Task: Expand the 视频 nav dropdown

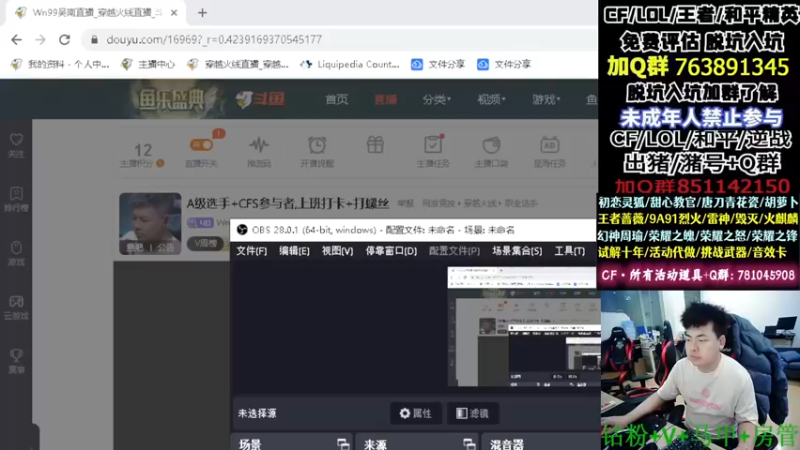Action: click(491, 99)
